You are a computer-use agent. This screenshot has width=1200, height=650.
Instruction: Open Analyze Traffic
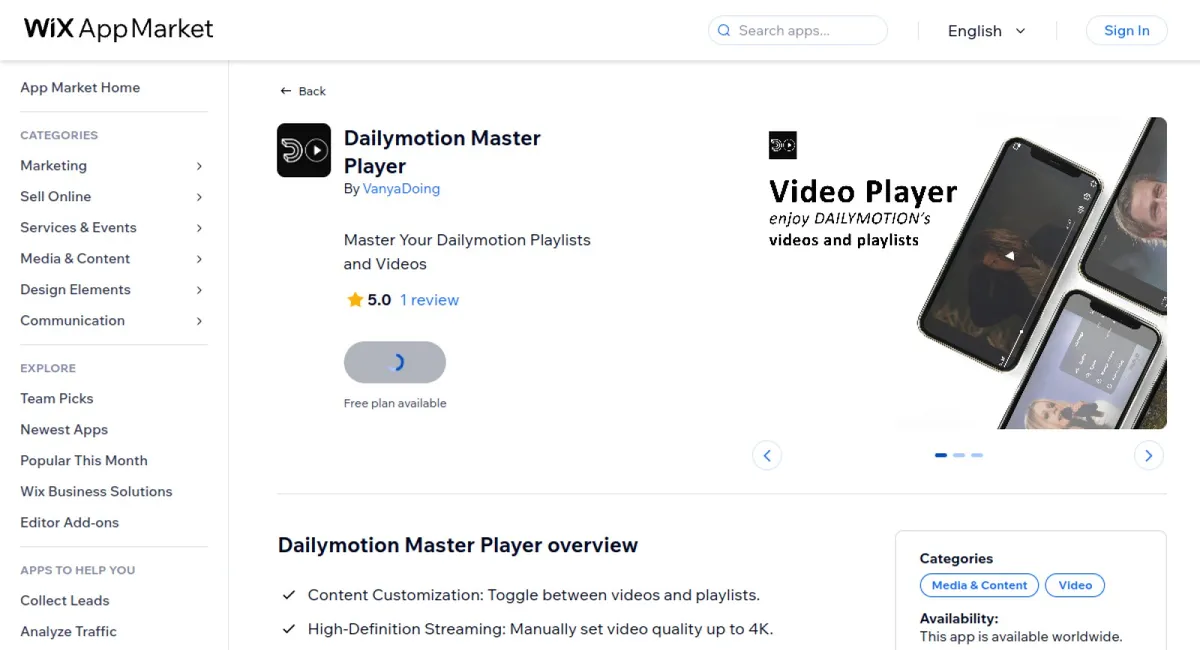point(68,632)
